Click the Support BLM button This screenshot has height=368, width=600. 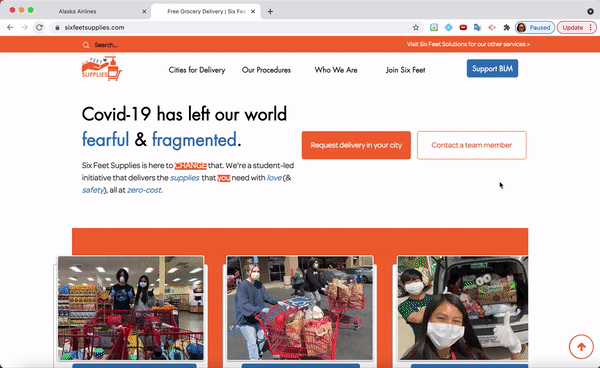coord(492,68)
